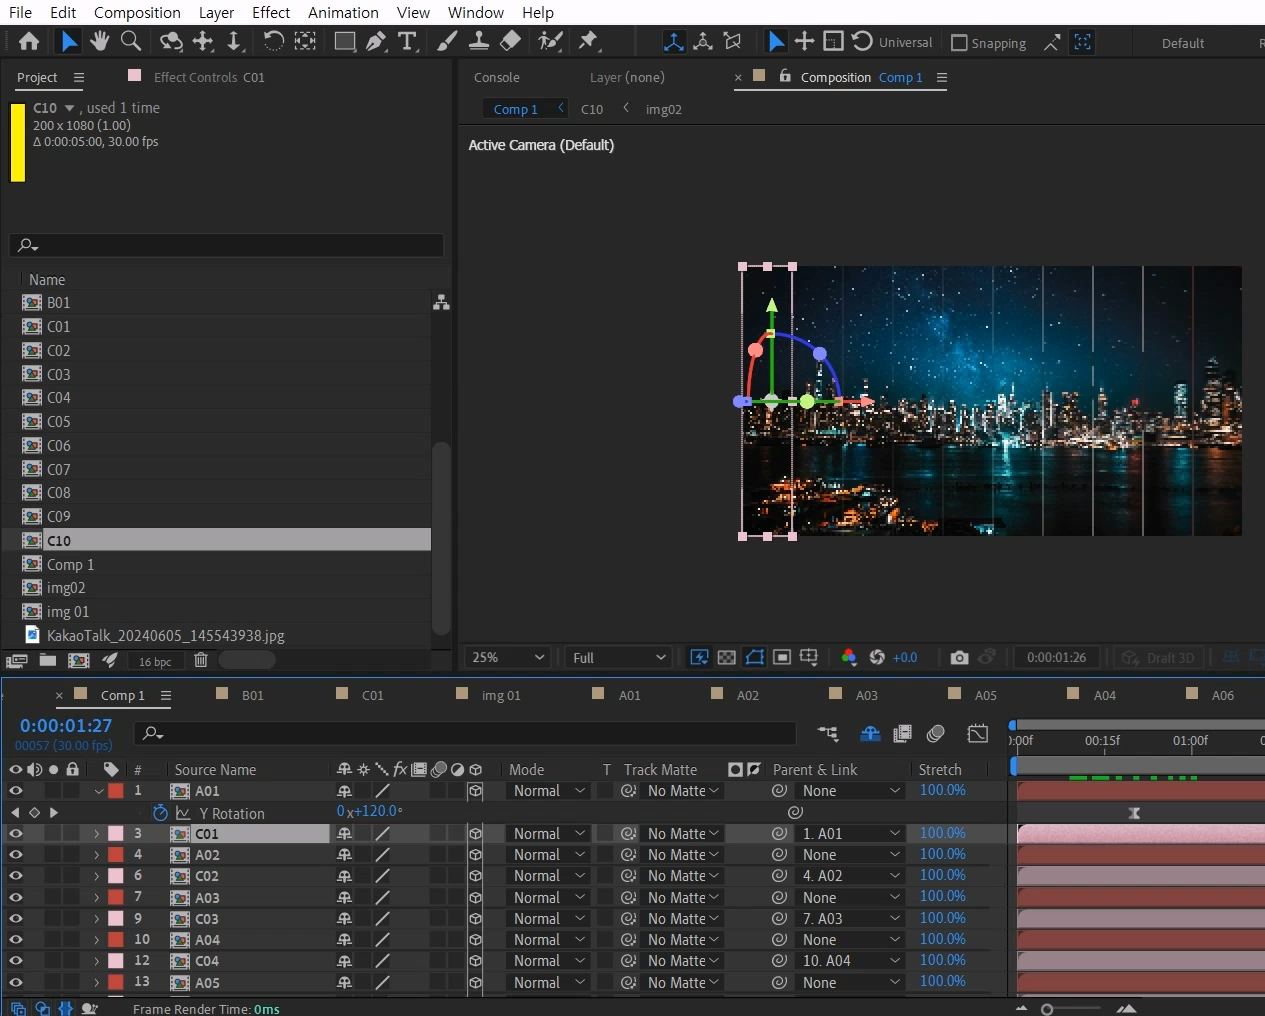This screenshot has width=1265, height=1016.
Task: Select Comp 1 in the Project panel
Action: 70,565
